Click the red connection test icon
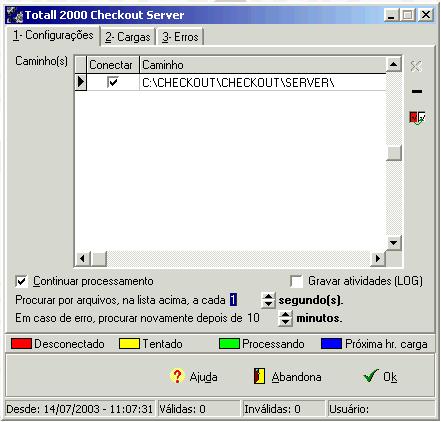 click(x=417, y=118)
